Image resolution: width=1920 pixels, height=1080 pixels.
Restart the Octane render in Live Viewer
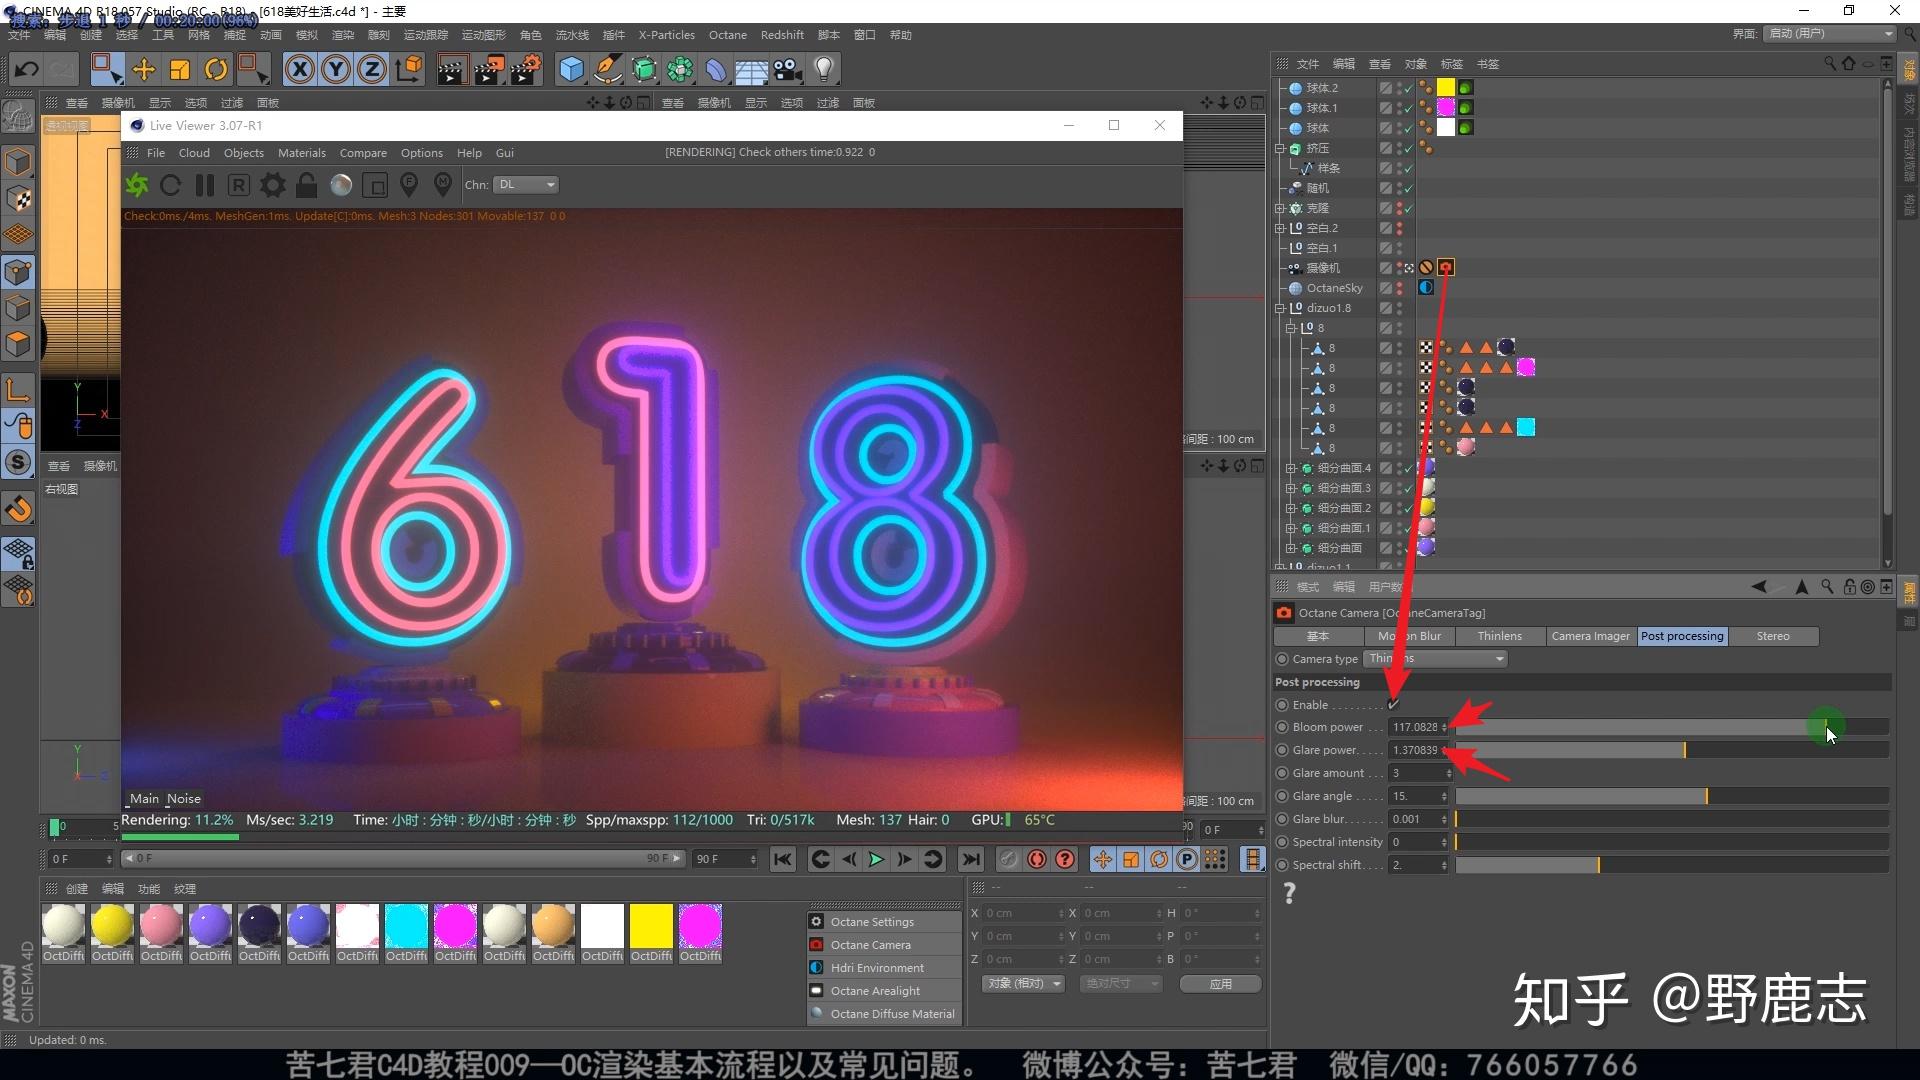coord(170,185)
